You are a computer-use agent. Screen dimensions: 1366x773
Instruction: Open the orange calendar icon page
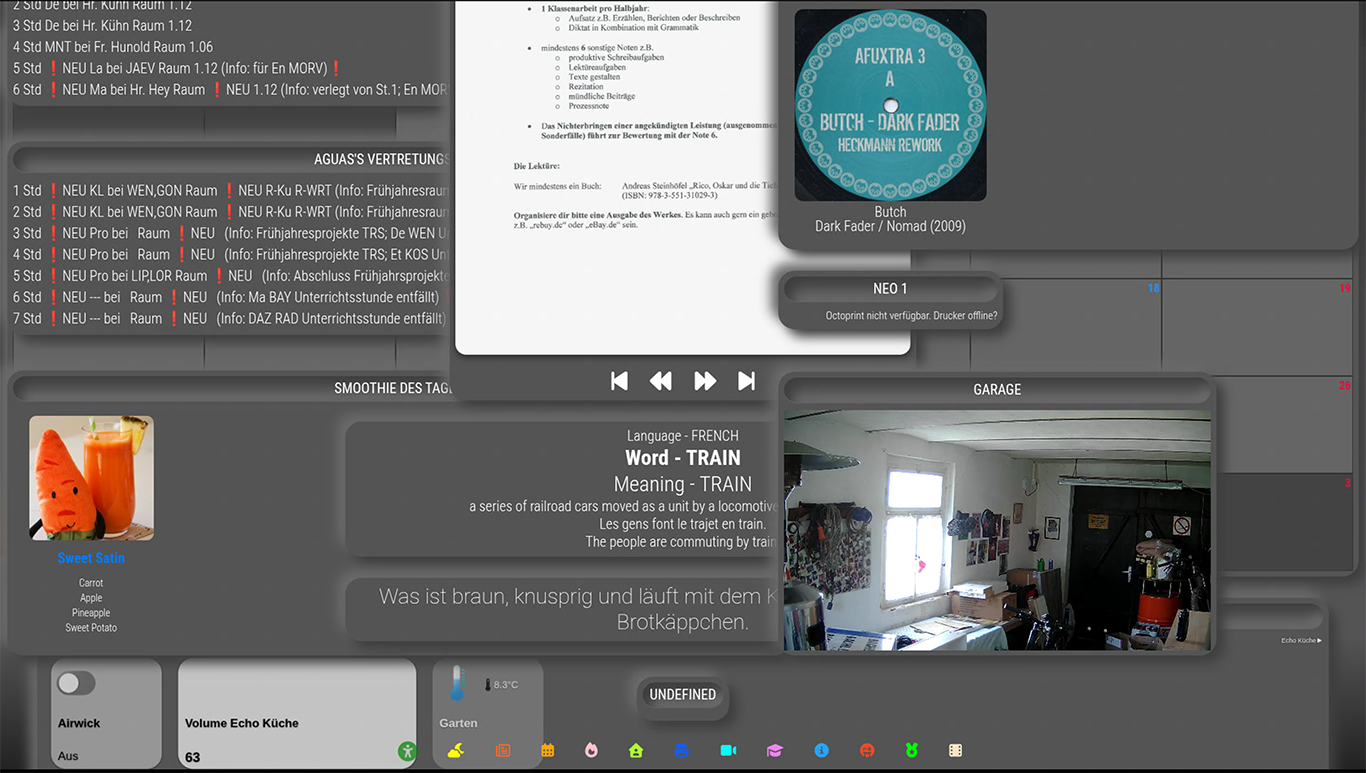(x=548, y=750)
